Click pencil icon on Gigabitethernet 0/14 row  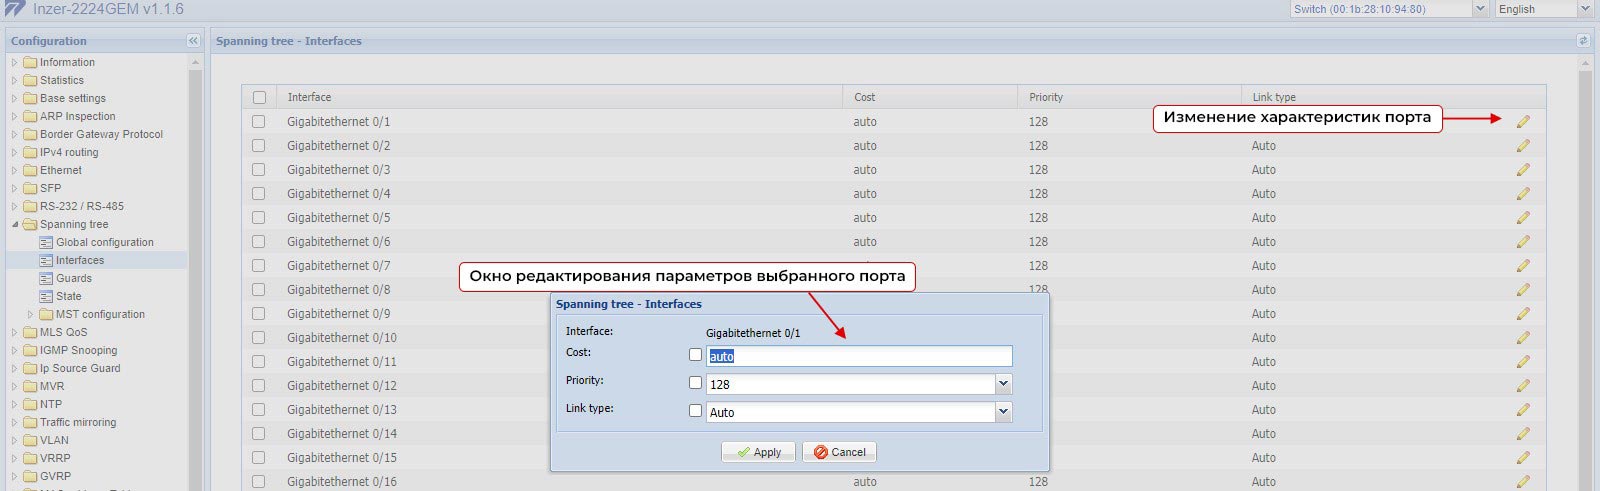(1523, 434)
